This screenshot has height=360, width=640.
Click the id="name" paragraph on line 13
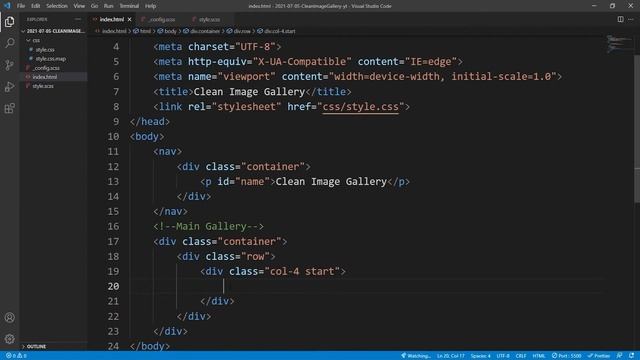305,181
